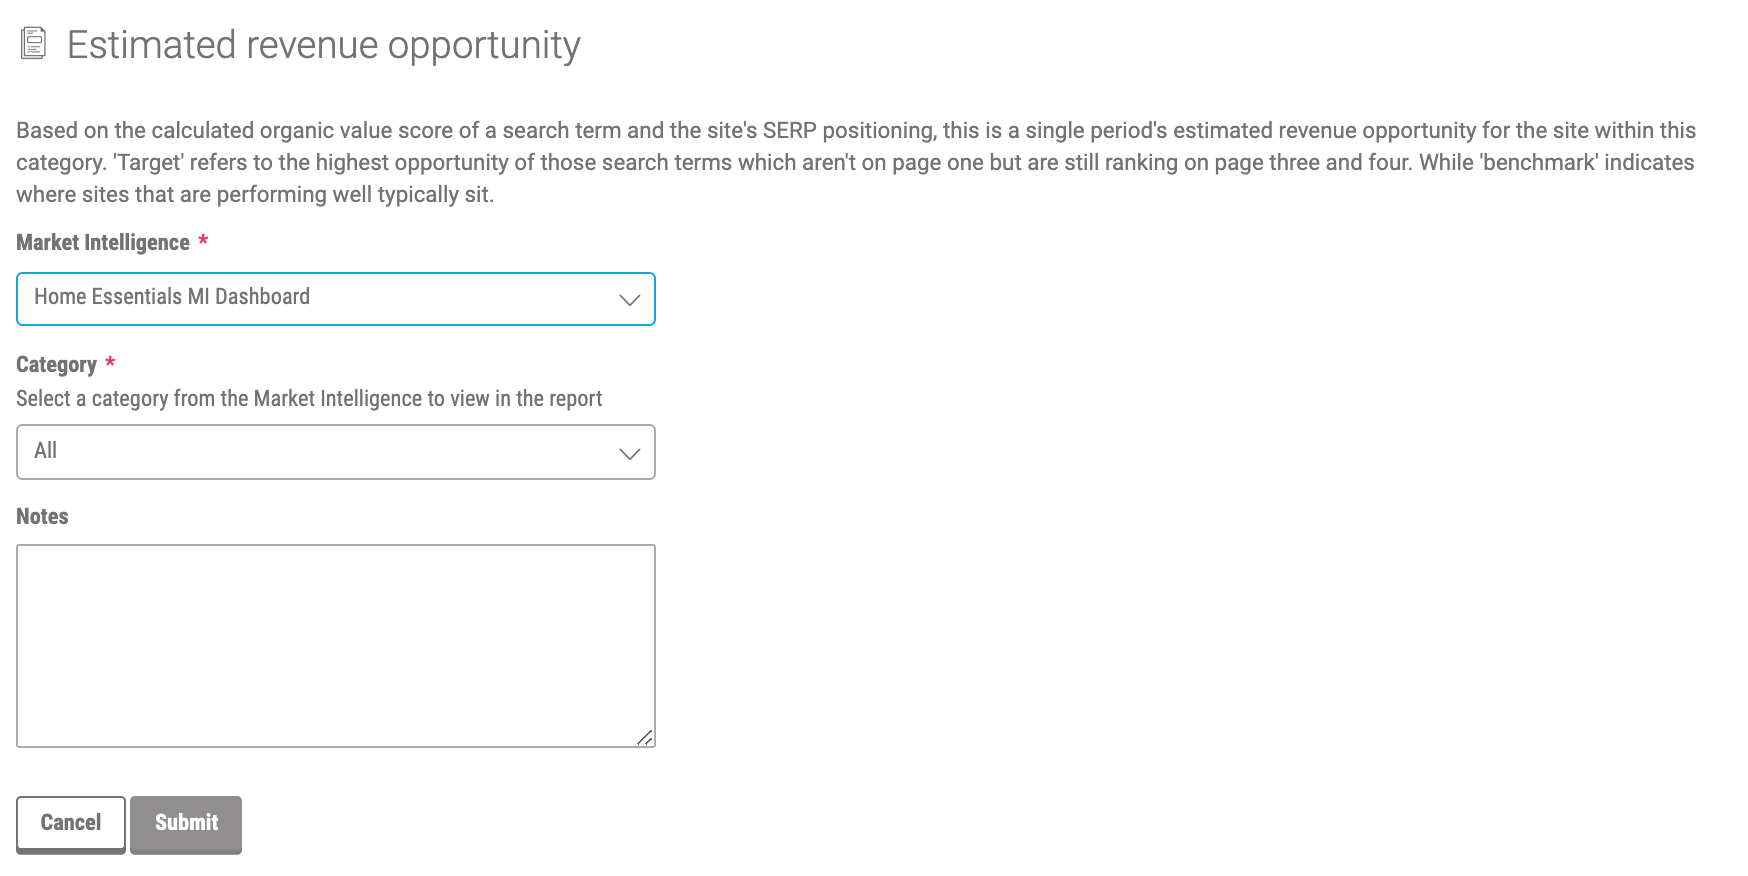Screen dimensions: 1748x876
Task: Click the Market Intelligence dropdown chevron arrow
Action: (629, 300)
